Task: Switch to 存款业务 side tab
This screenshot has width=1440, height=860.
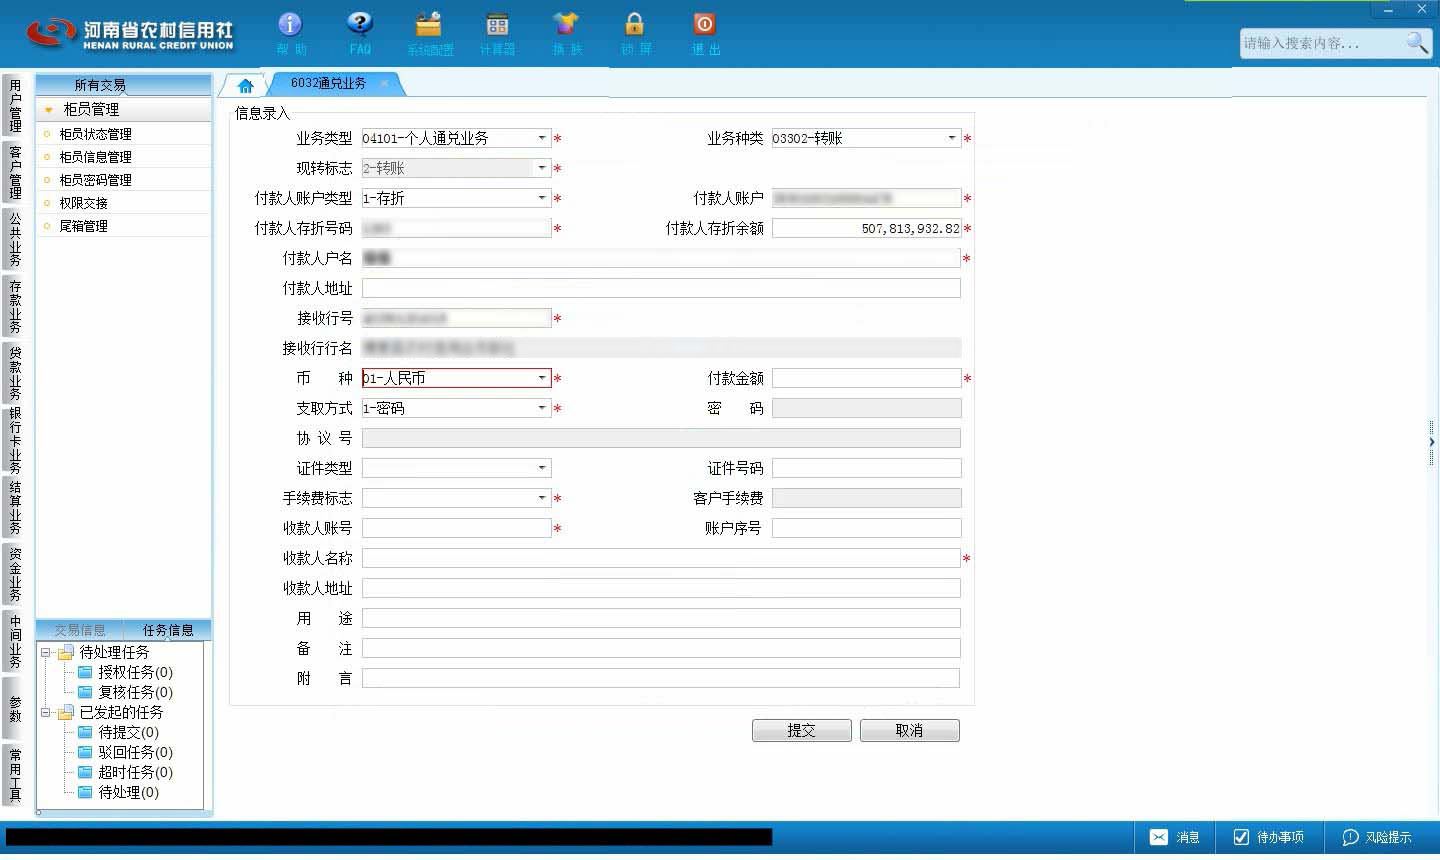Action: (15, 305)
